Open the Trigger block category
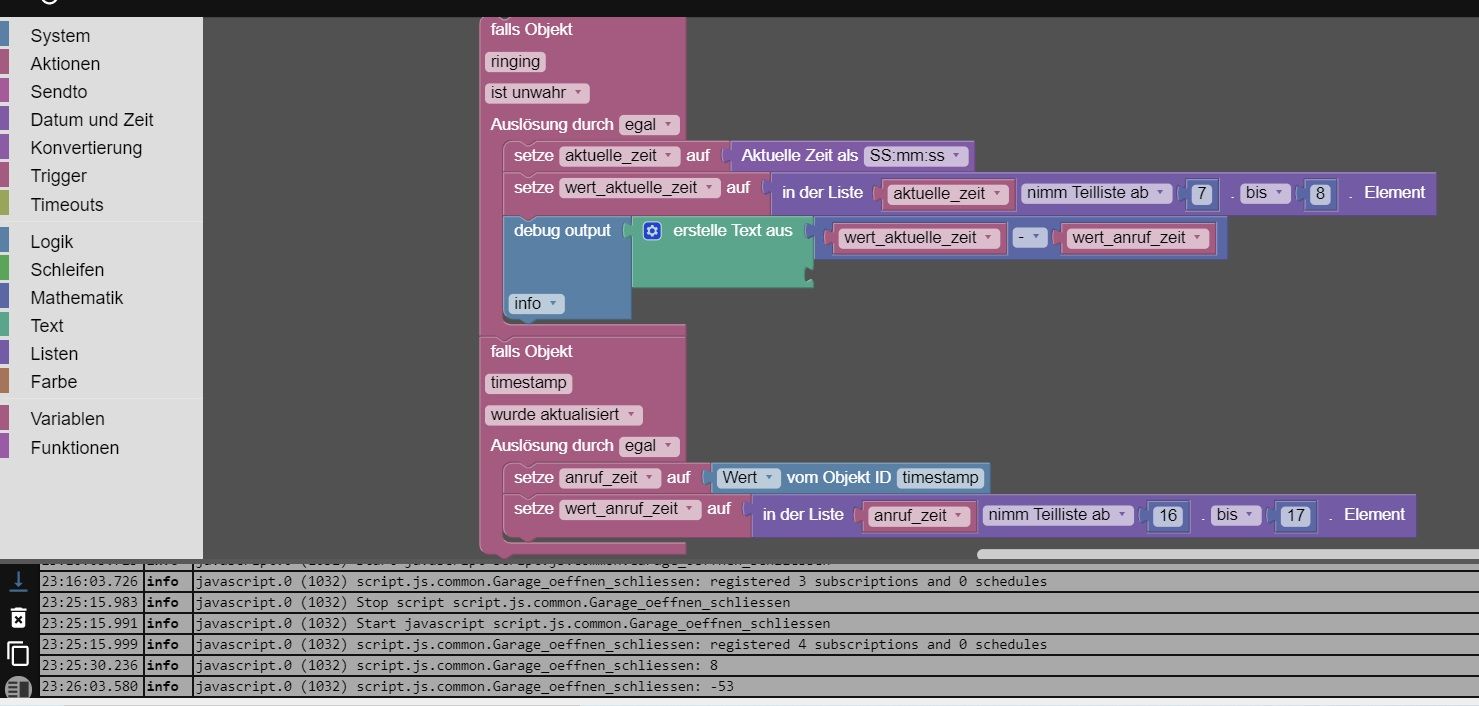The image size is (1479, 706). [59, 176]
